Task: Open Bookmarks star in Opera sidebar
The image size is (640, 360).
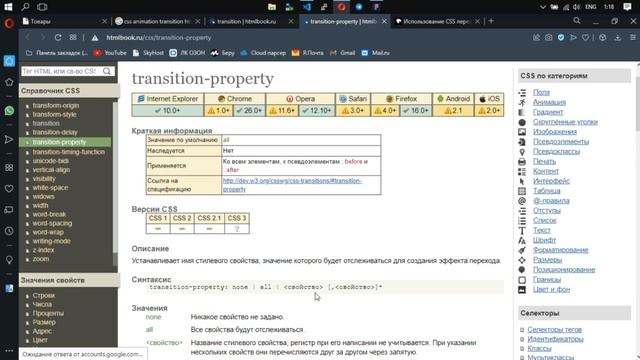Action: click(x=9, y=82)
